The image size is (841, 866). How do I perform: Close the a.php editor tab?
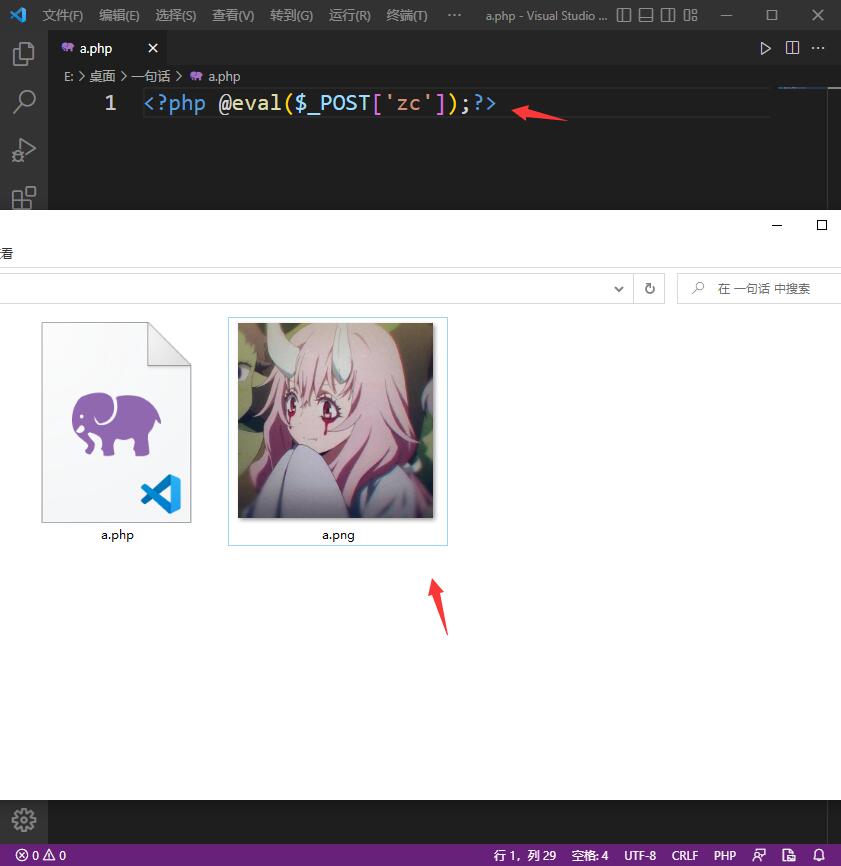[x=153, y=49]
